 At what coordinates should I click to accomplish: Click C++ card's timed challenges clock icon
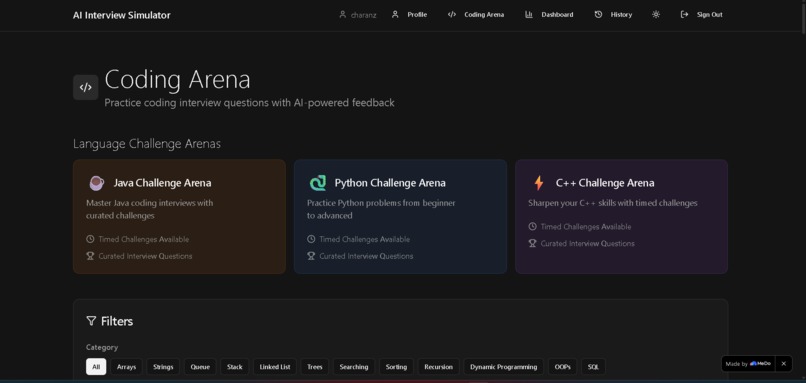pos(532,227)
